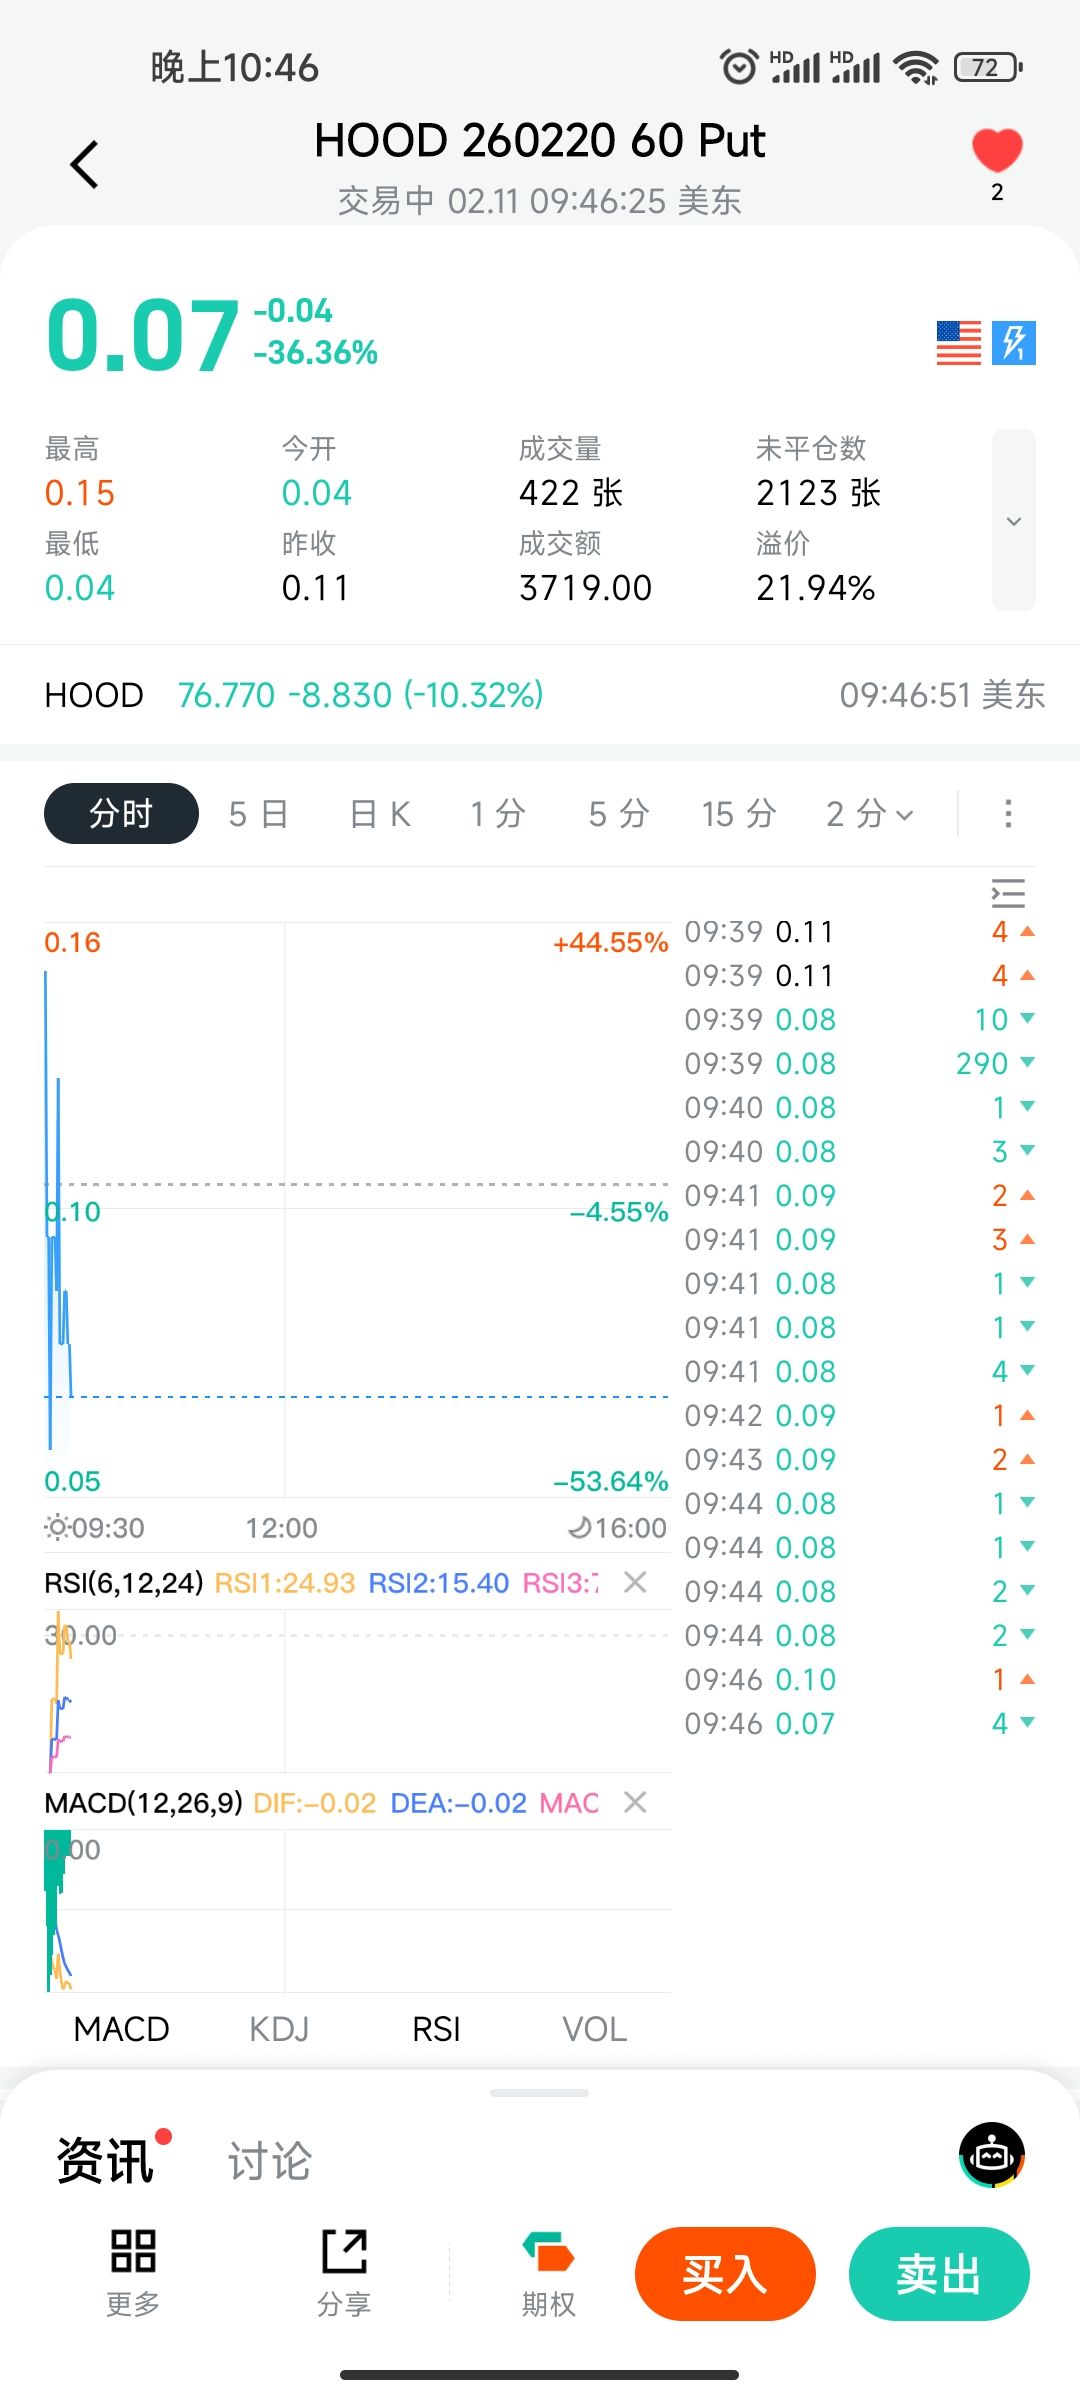The image size is (1080, 2400).
Task: Open the 2分 interval dropdown
Action: [x=869, y=814]
